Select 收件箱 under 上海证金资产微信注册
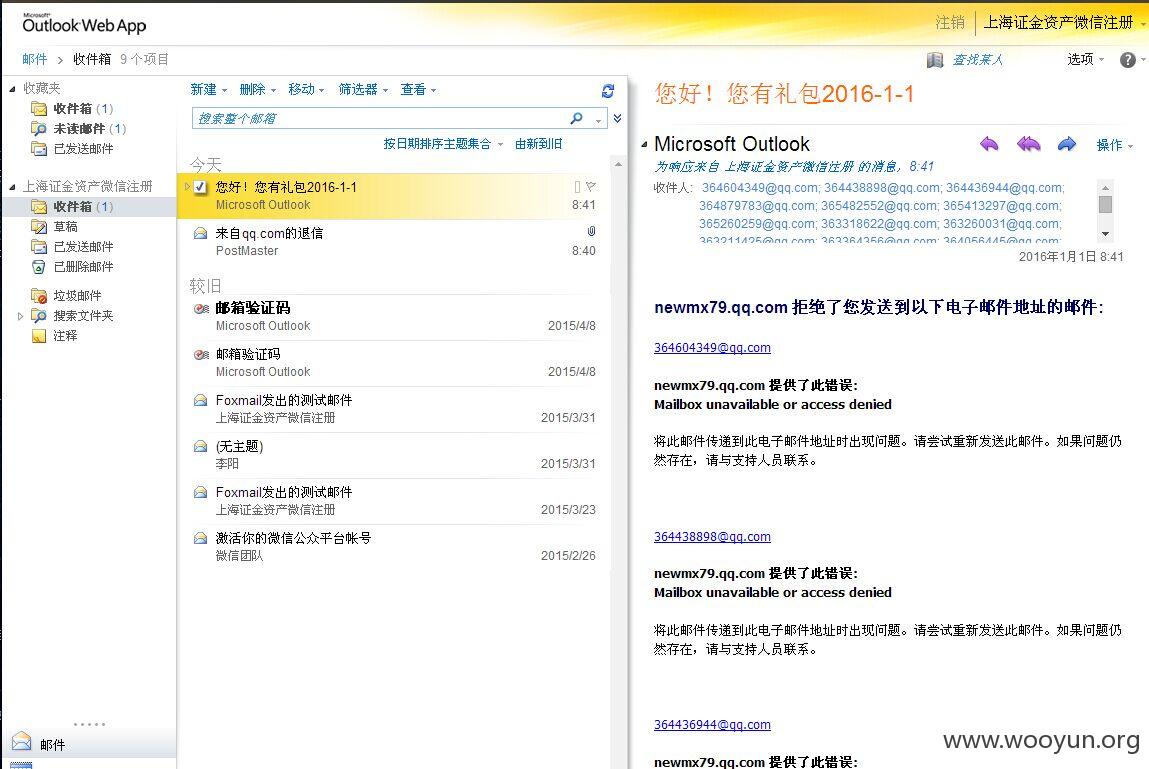This screenshot has height=769, width=1149. (x=89, y=207)
